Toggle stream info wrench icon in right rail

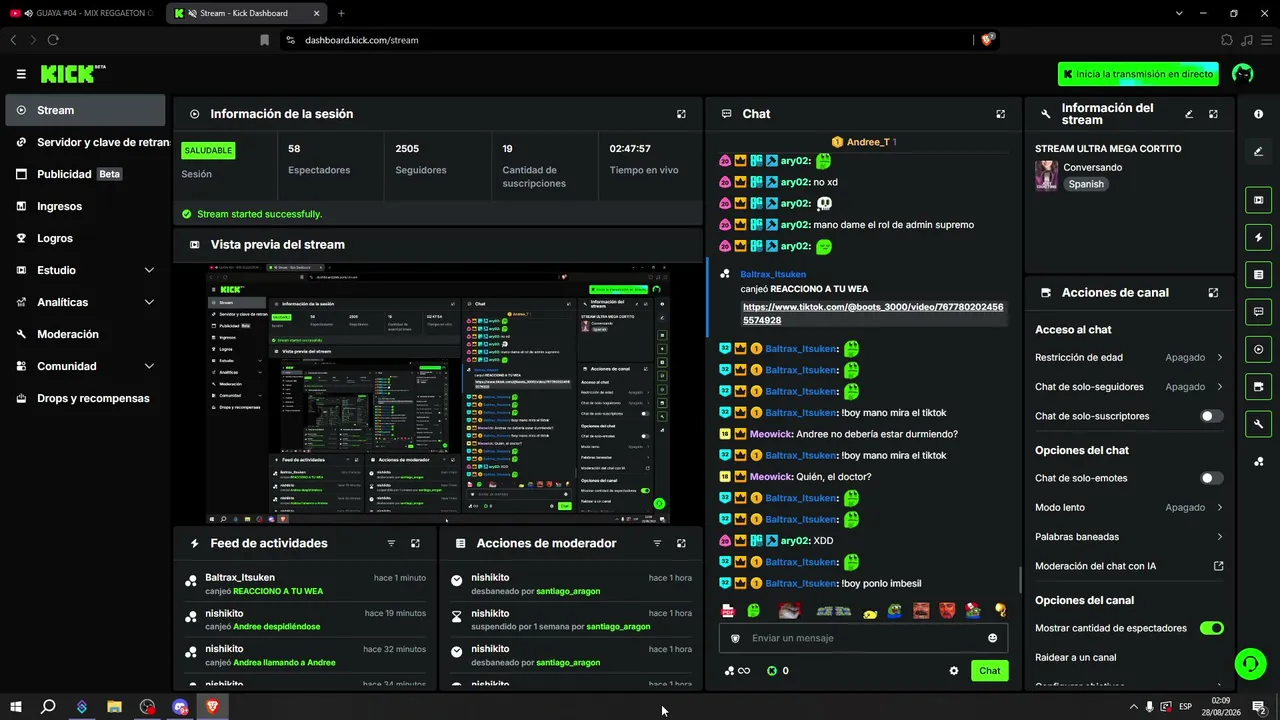1258,424
